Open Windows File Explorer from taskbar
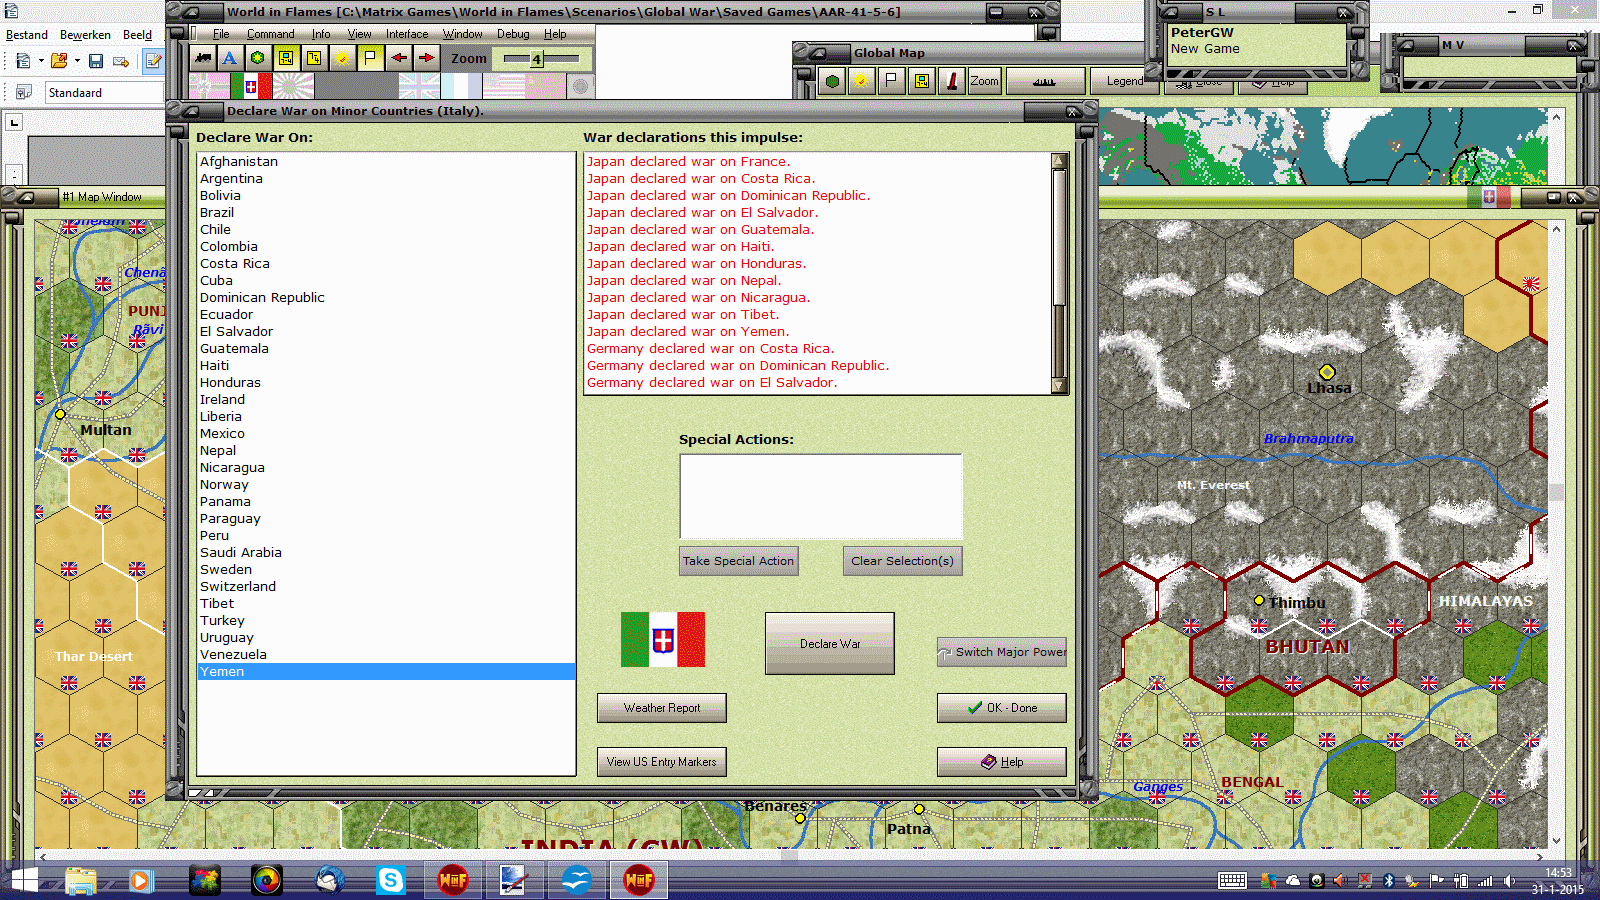1600x900 pixels. [x=80, y=880]
